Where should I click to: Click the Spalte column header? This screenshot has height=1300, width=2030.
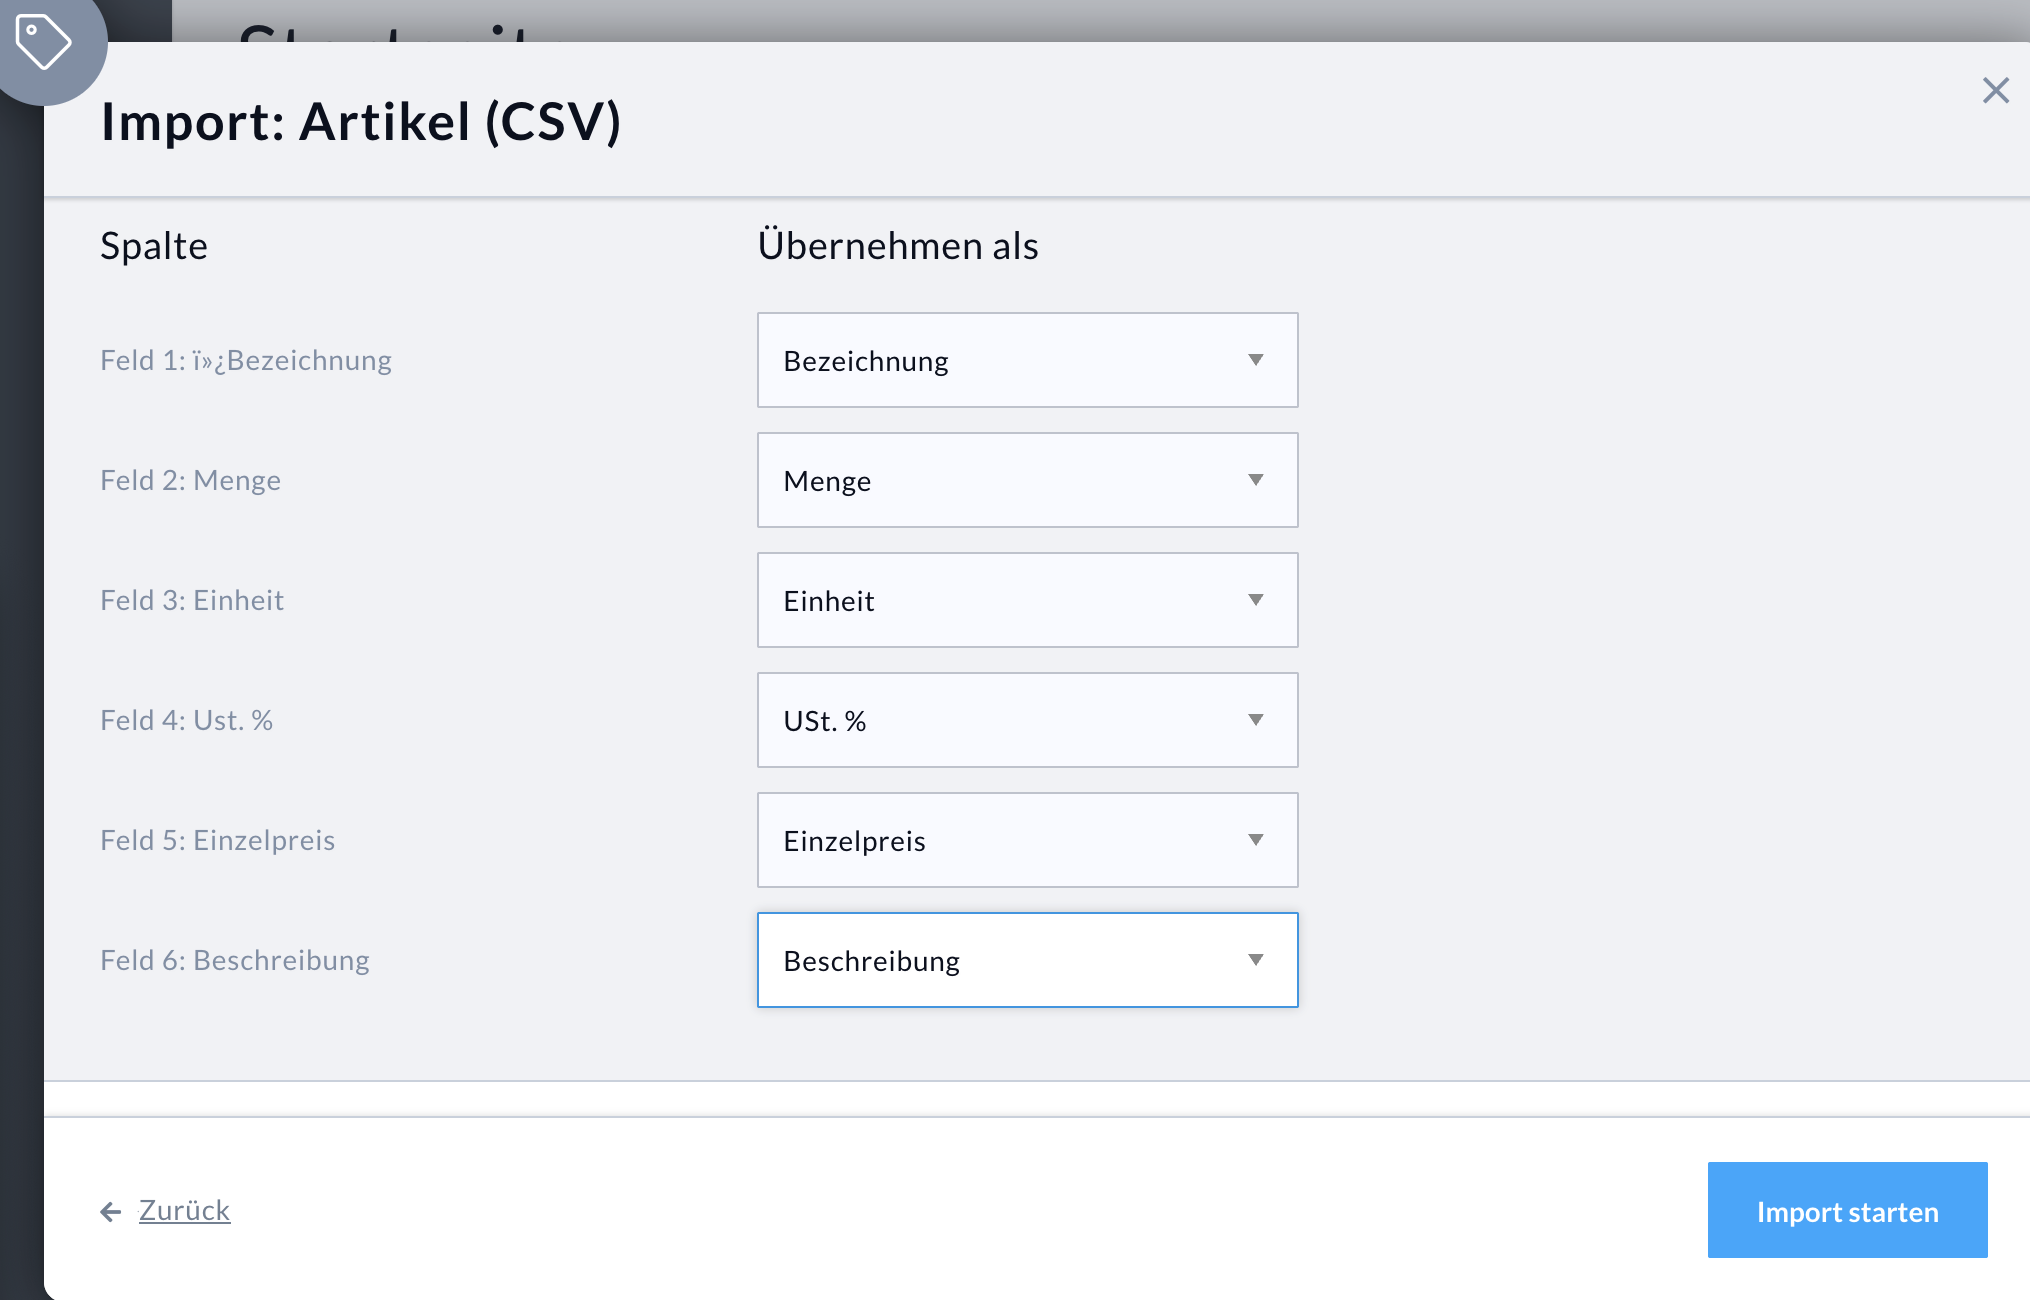point(154,246)
